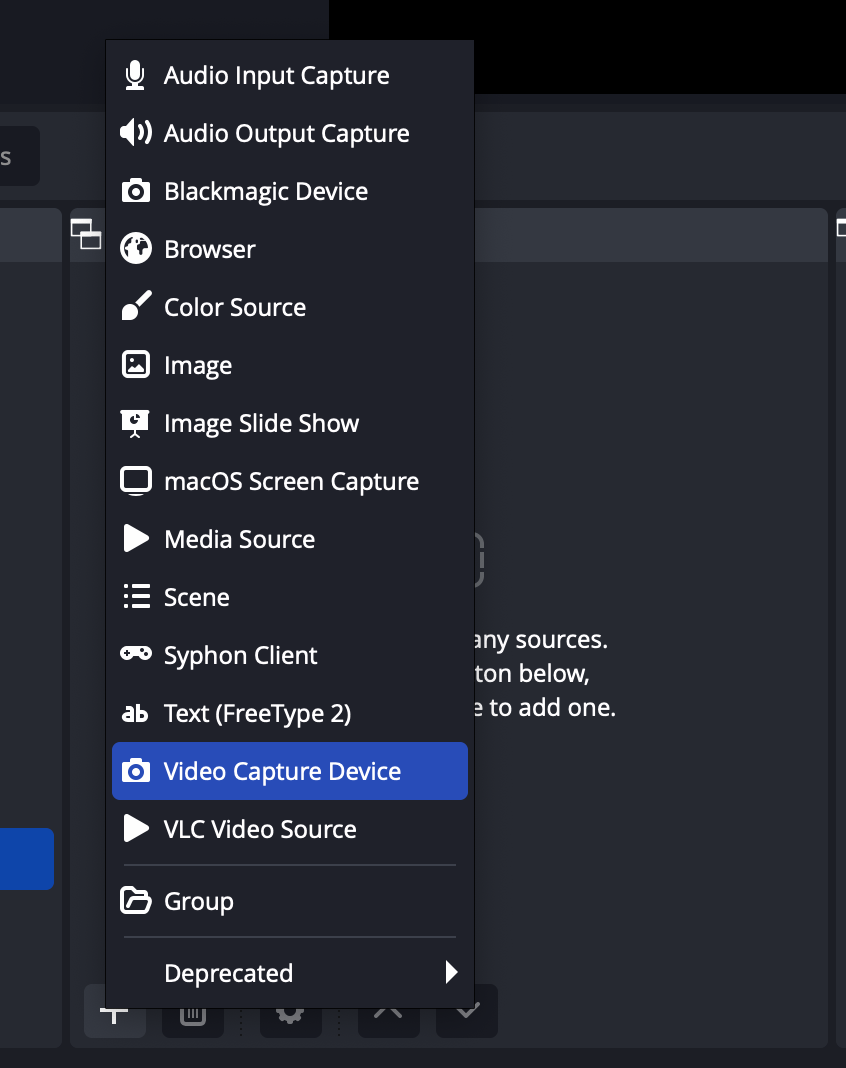Click the speaker icon beside Audio Output Capture
Viewport: 846px width, 1068px height.
click(x=136, y=133)
